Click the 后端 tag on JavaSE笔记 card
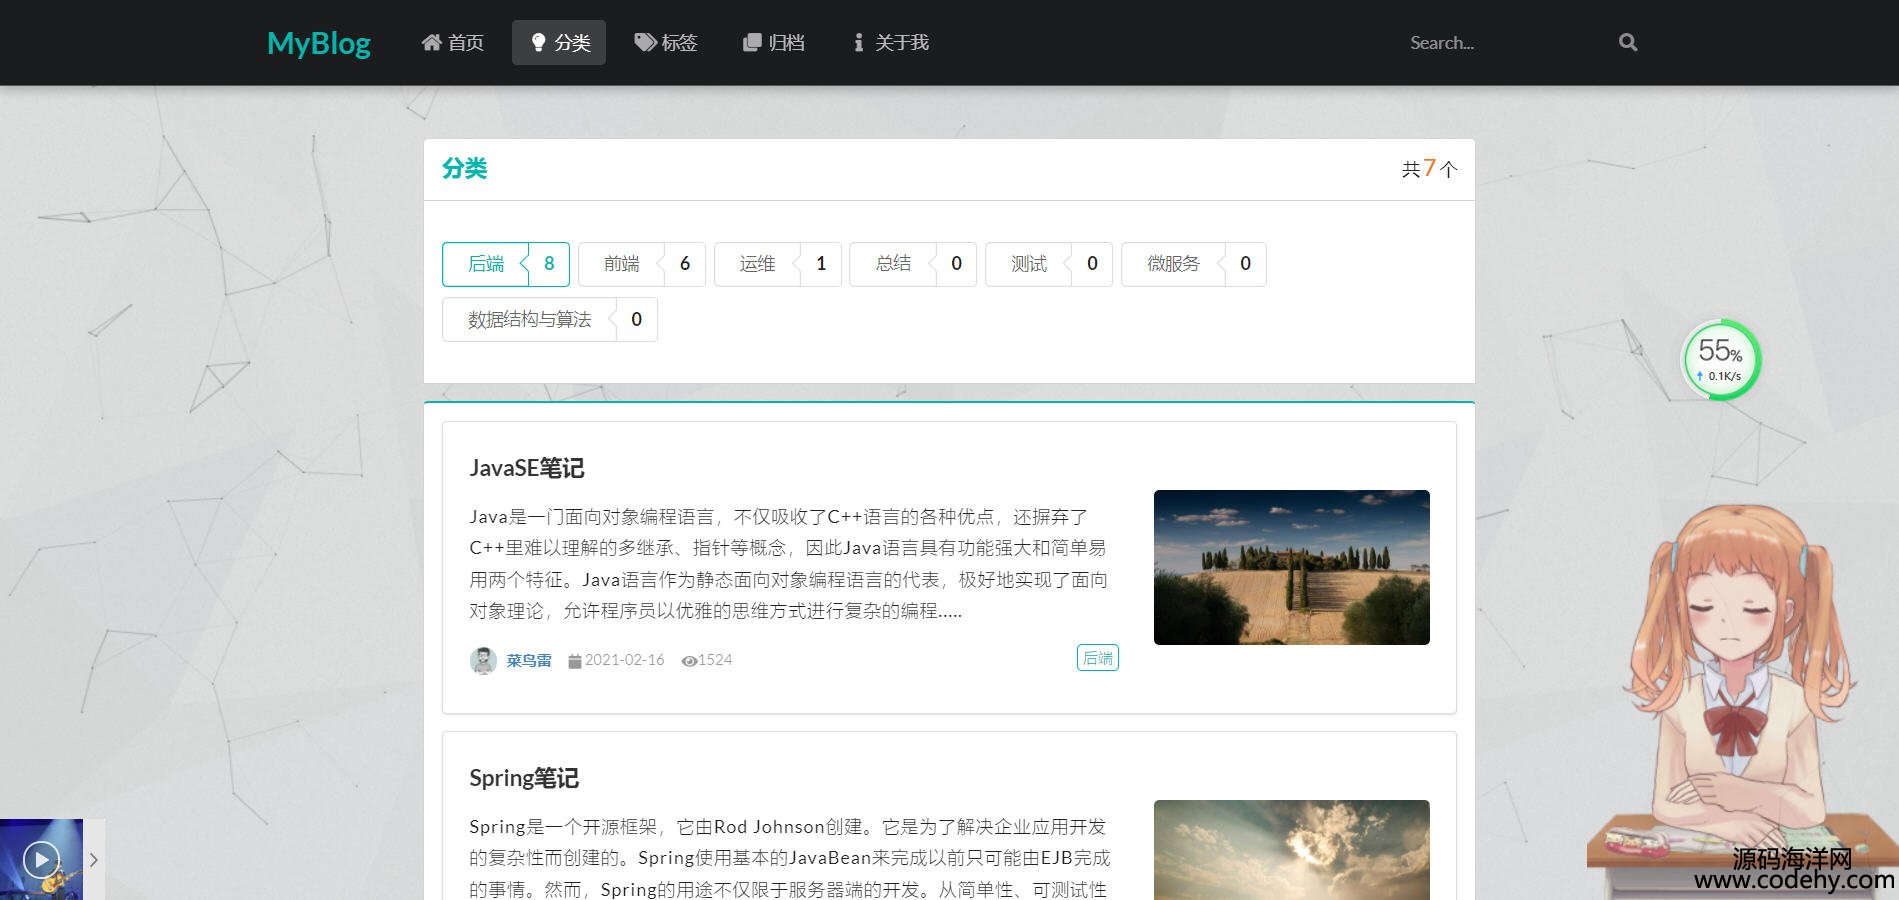This screenshot has height=900, width=1899. tap(1098, 658)
